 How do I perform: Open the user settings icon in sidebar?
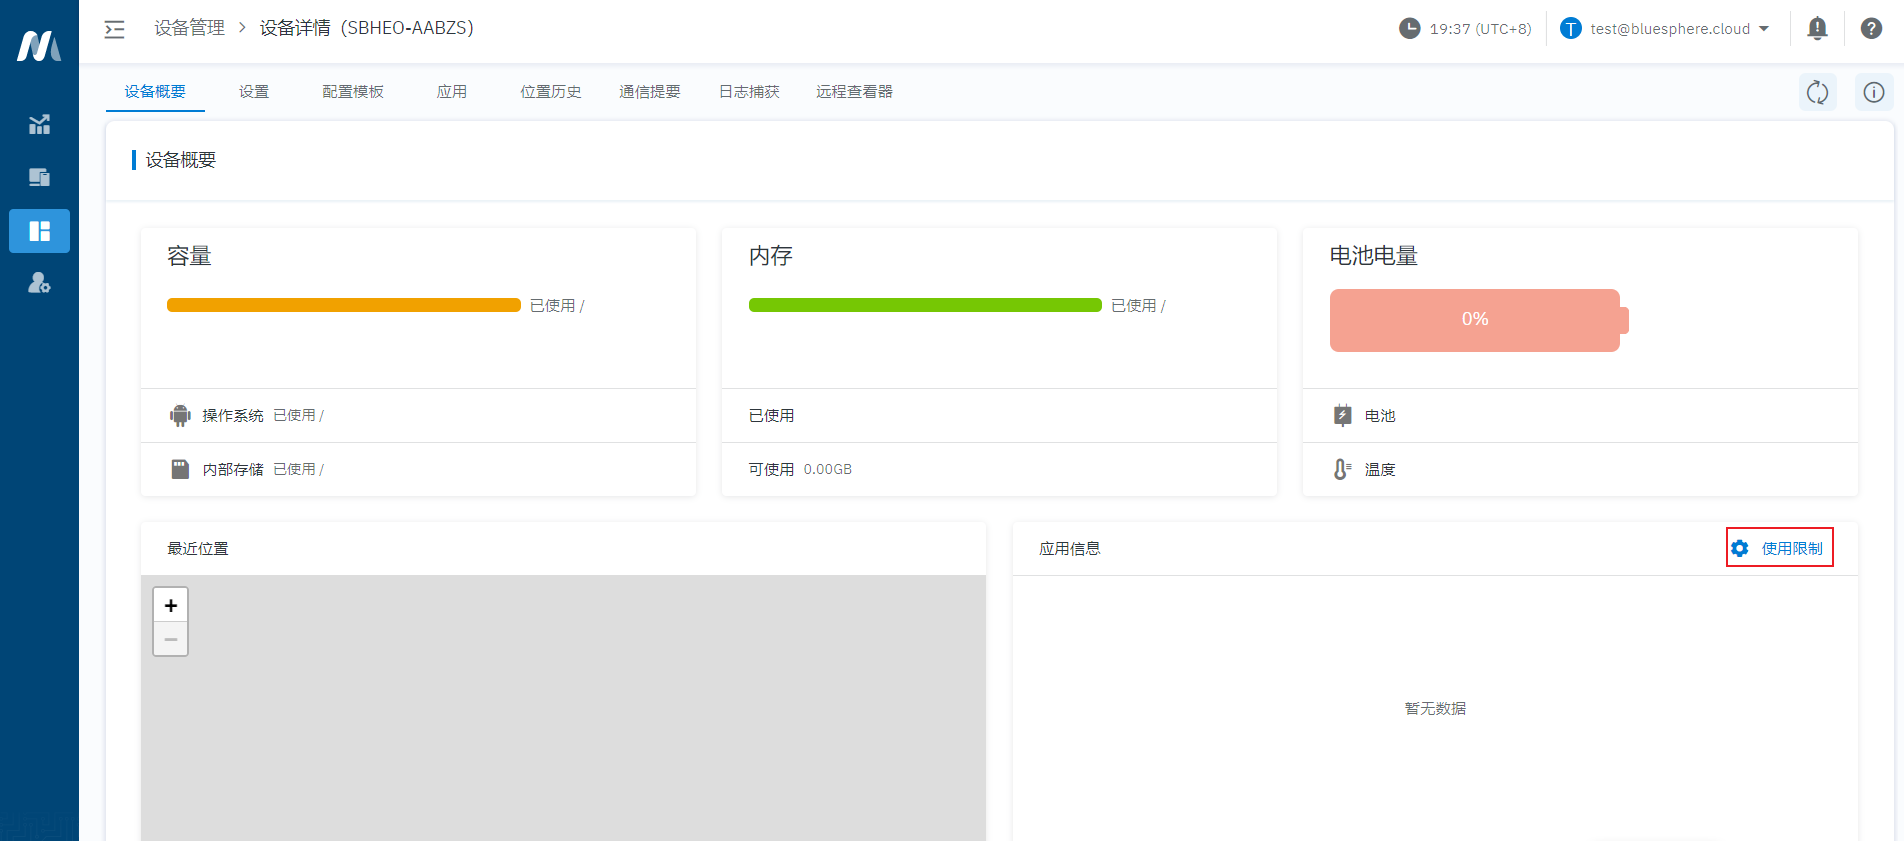tap(39, 283)
